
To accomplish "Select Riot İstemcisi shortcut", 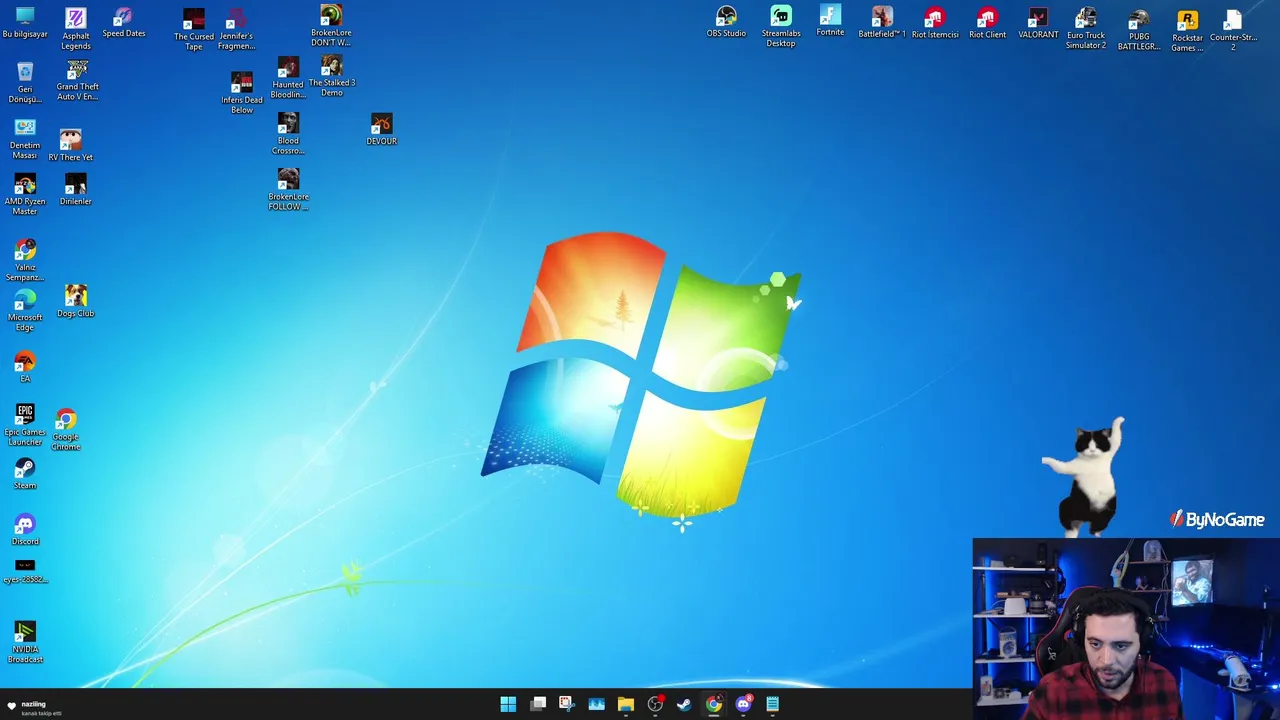I will pyautogui.click(x=935, y=24).
